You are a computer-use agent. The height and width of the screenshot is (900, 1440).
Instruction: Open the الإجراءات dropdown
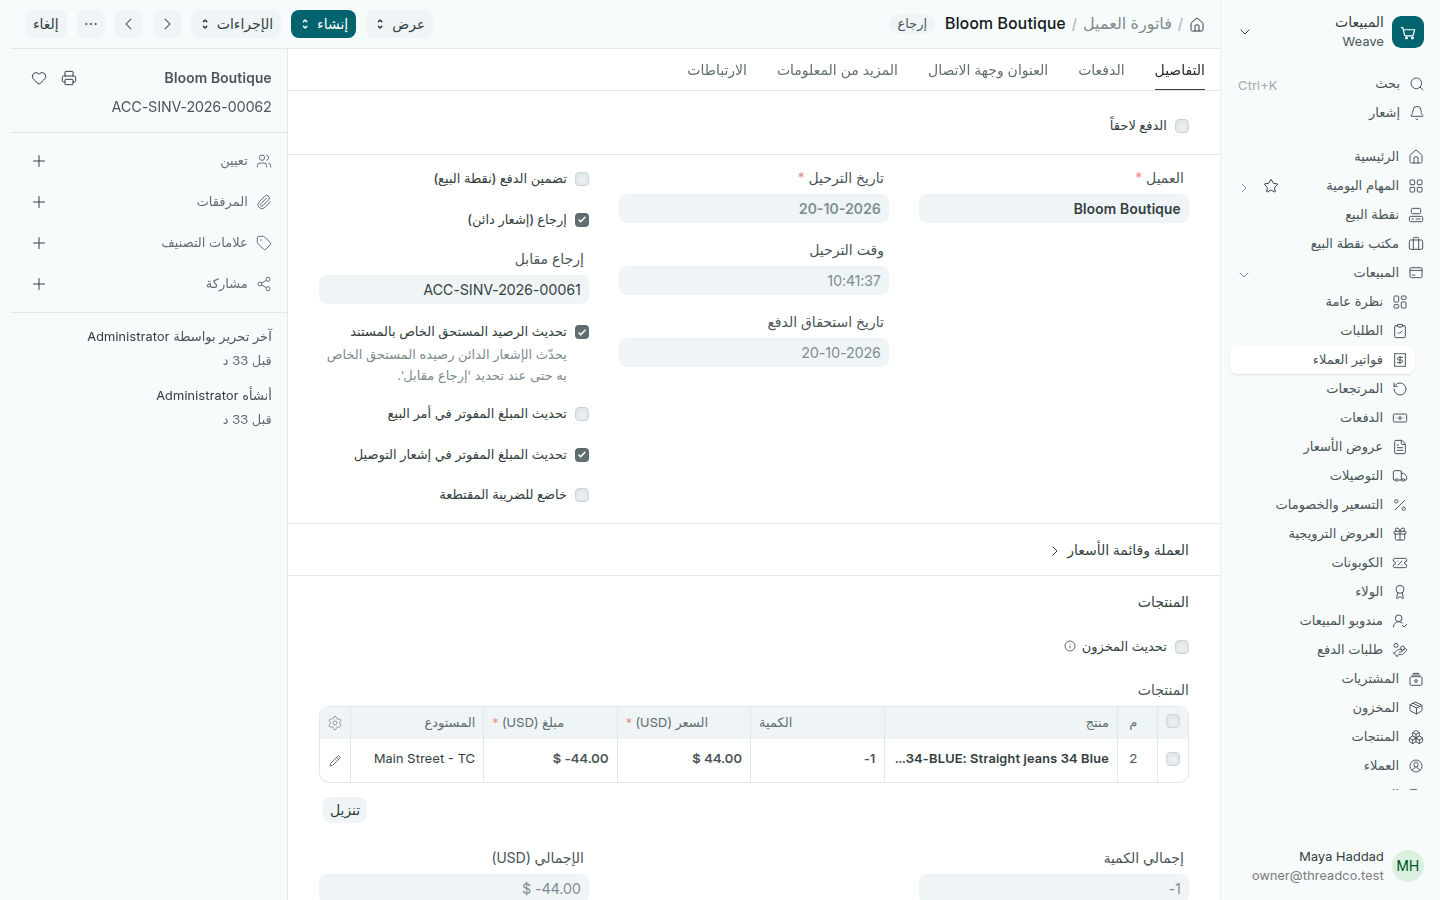(x=236, y=24)
